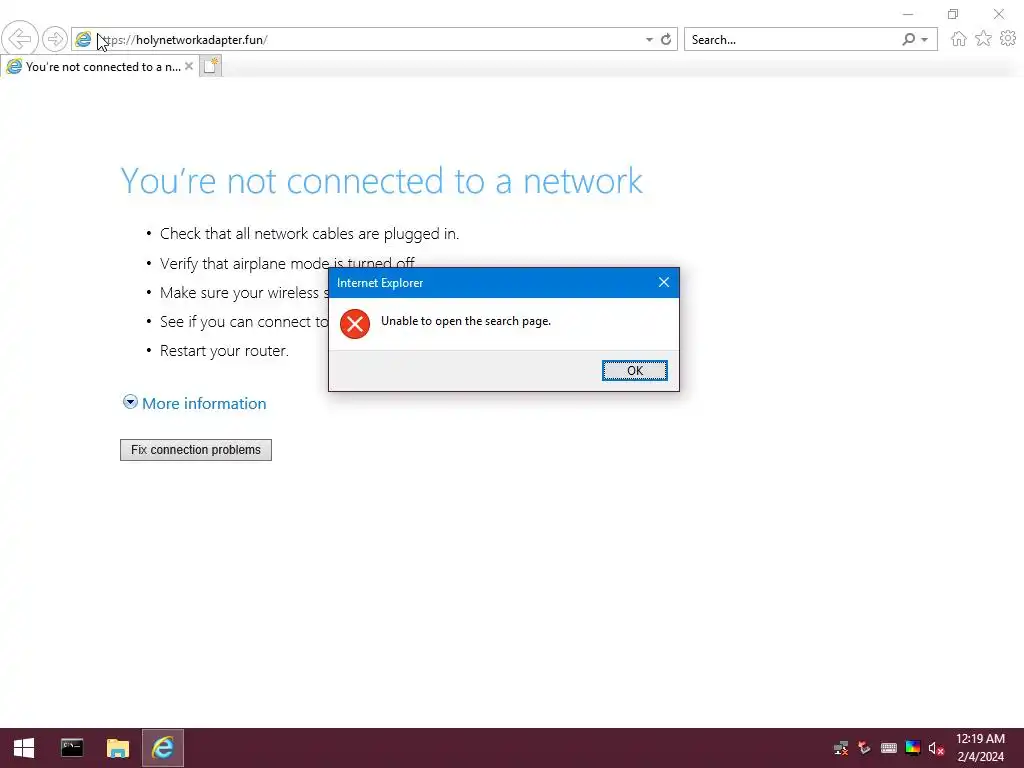1024x768 pixels.
Task: Click "Check that all network cables" bullet
Action: pyautogui.click(x=310, y=234)
